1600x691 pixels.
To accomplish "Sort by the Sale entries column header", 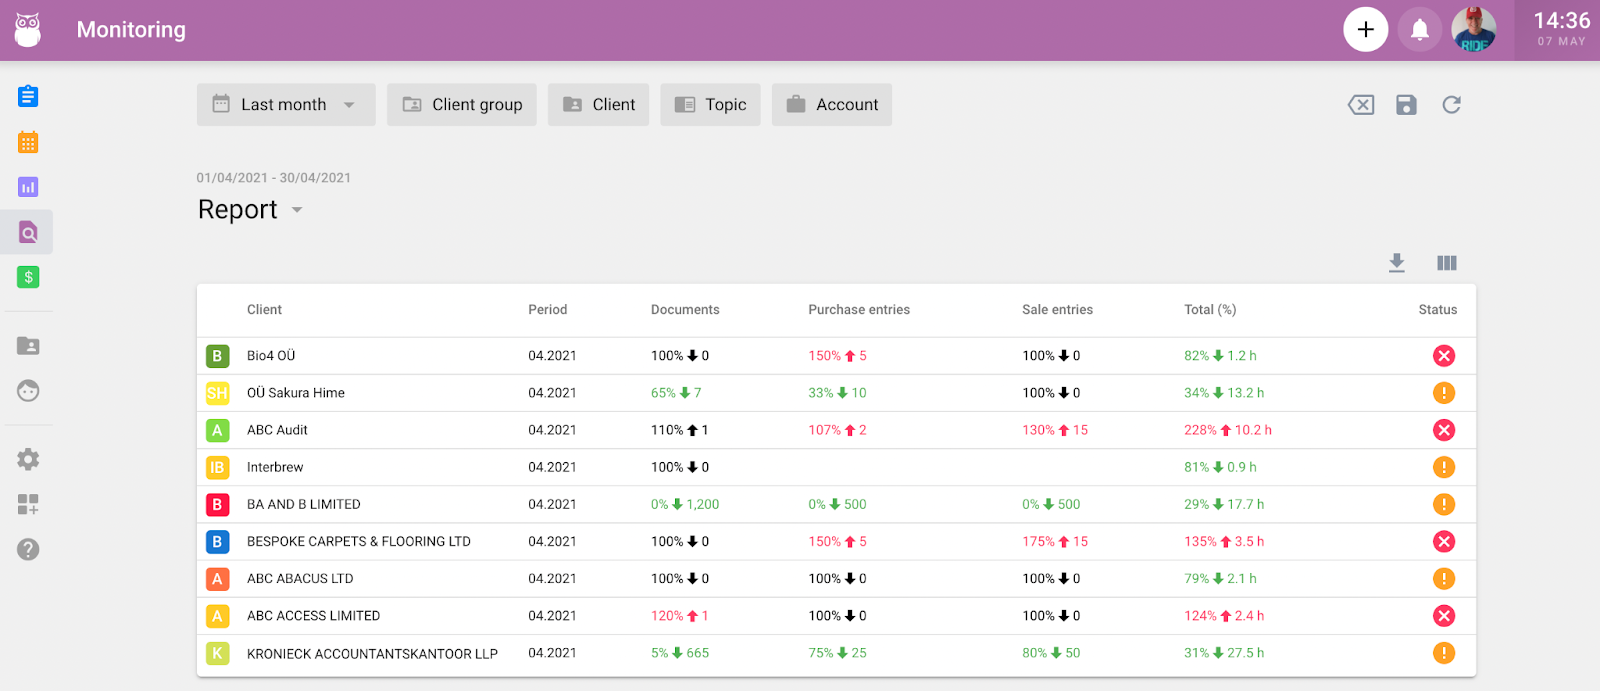I will point(1057,310).
